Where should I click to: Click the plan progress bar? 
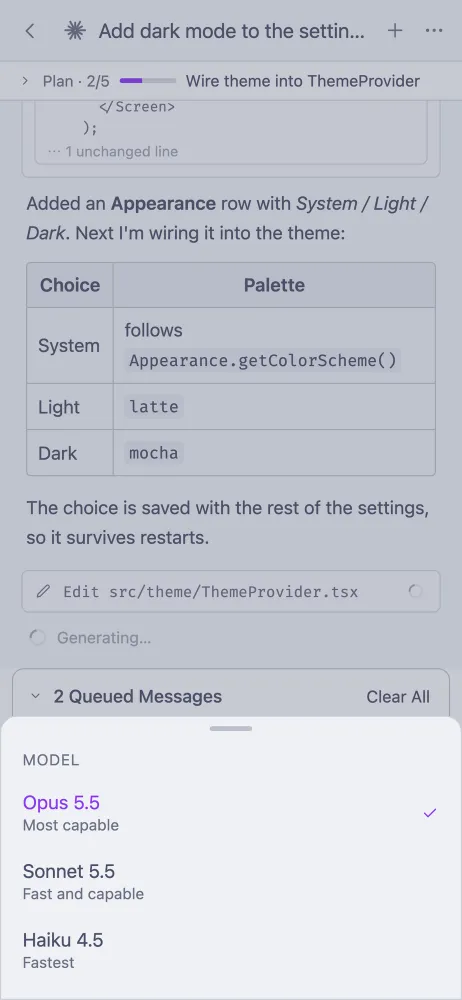[x=147, y=81]
